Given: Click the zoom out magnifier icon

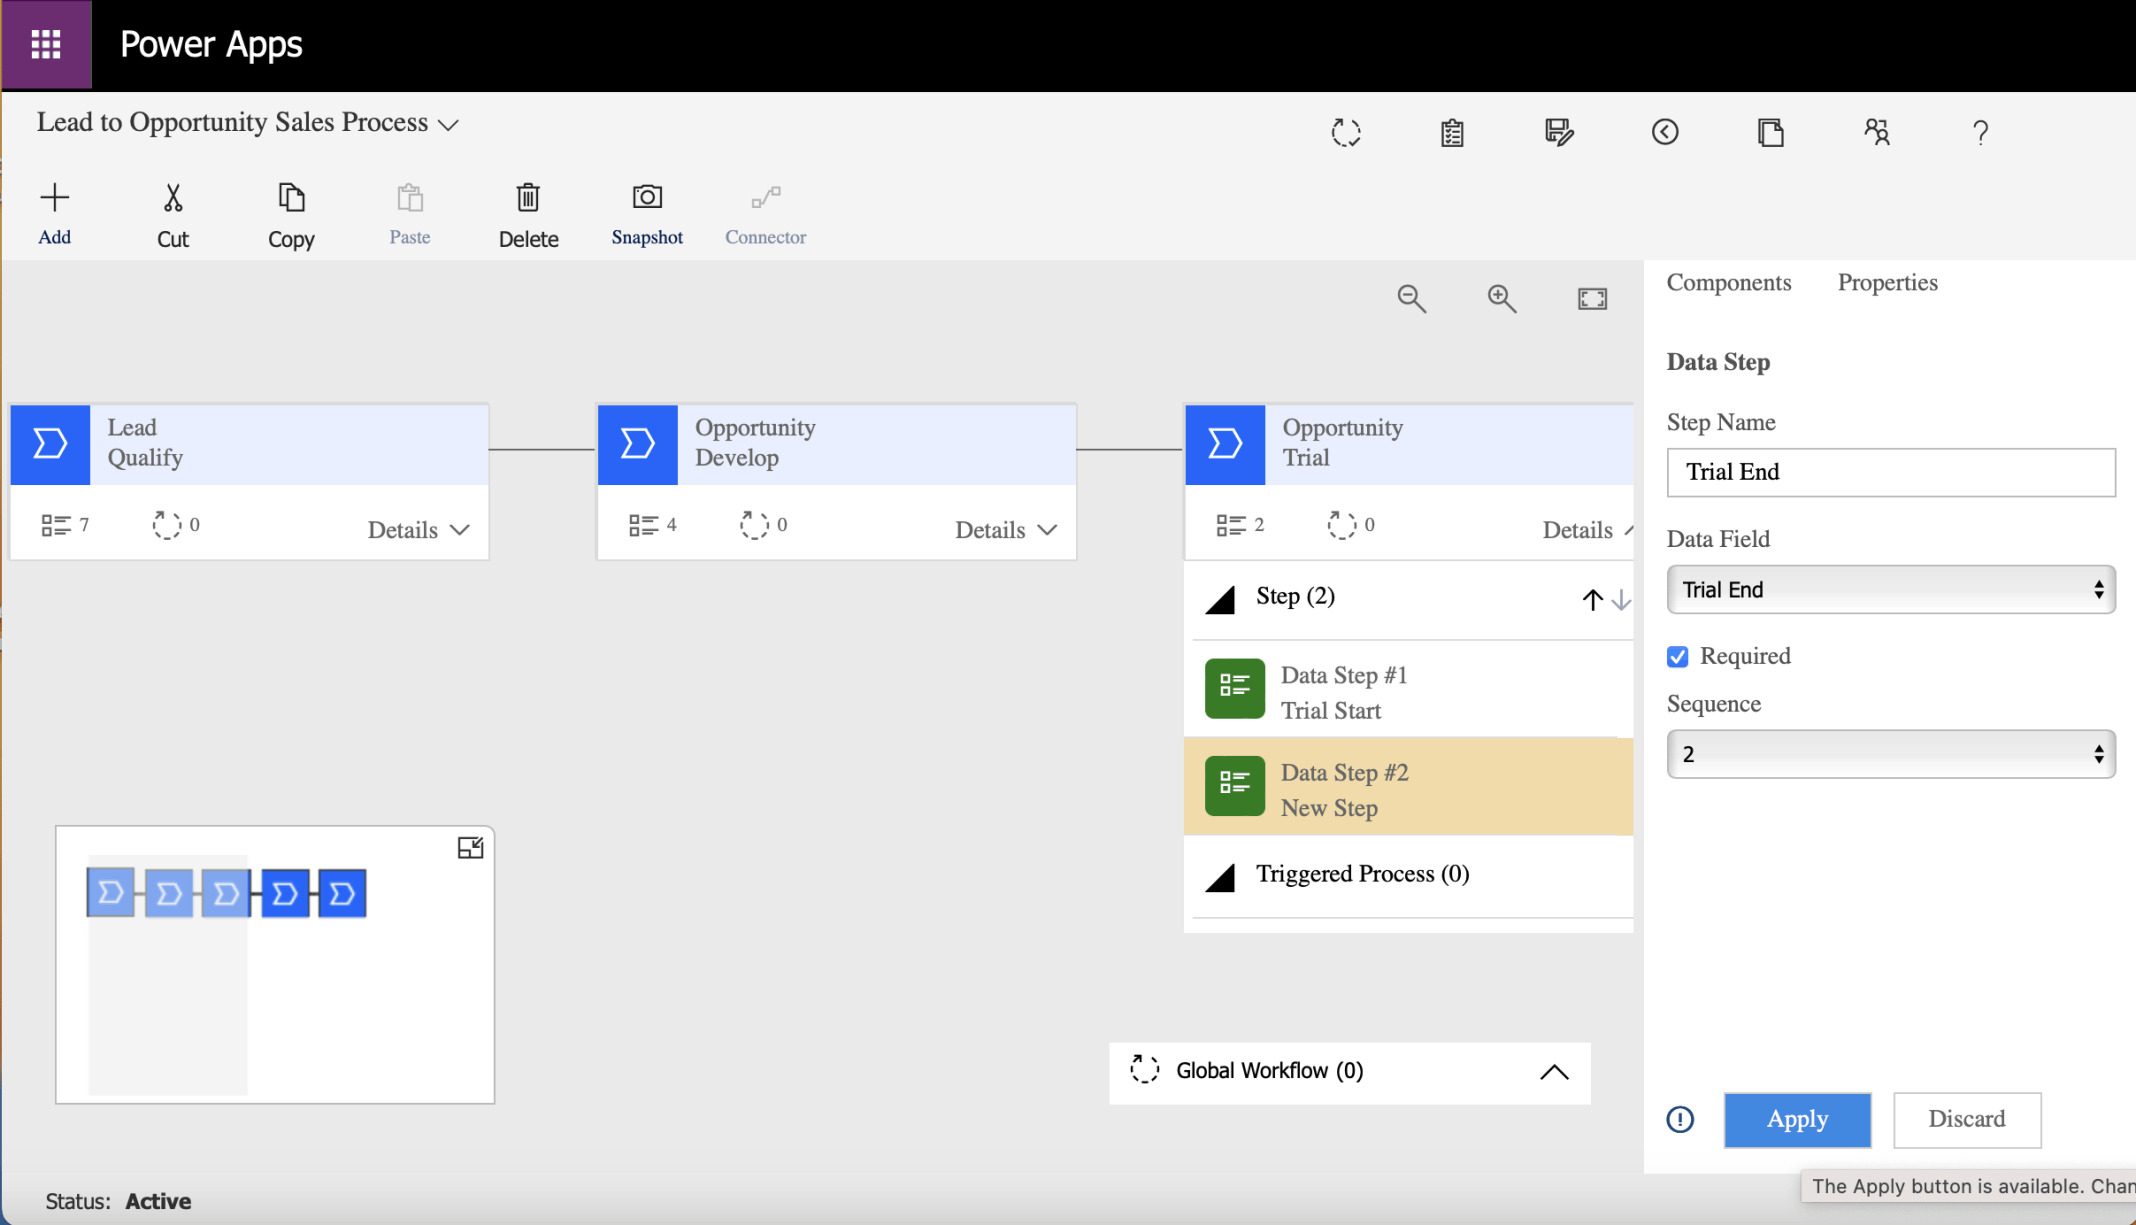Looking at the screenshot, I should point(1411,298).
